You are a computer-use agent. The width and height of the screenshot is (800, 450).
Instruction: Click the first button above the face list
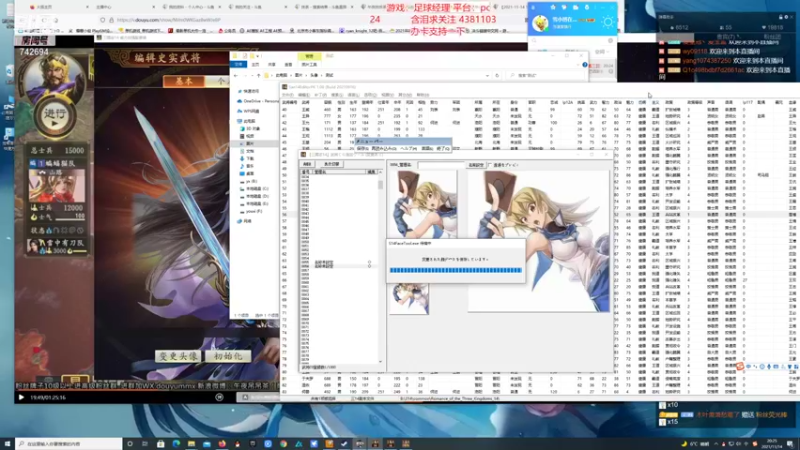click(x=307, y=164)
